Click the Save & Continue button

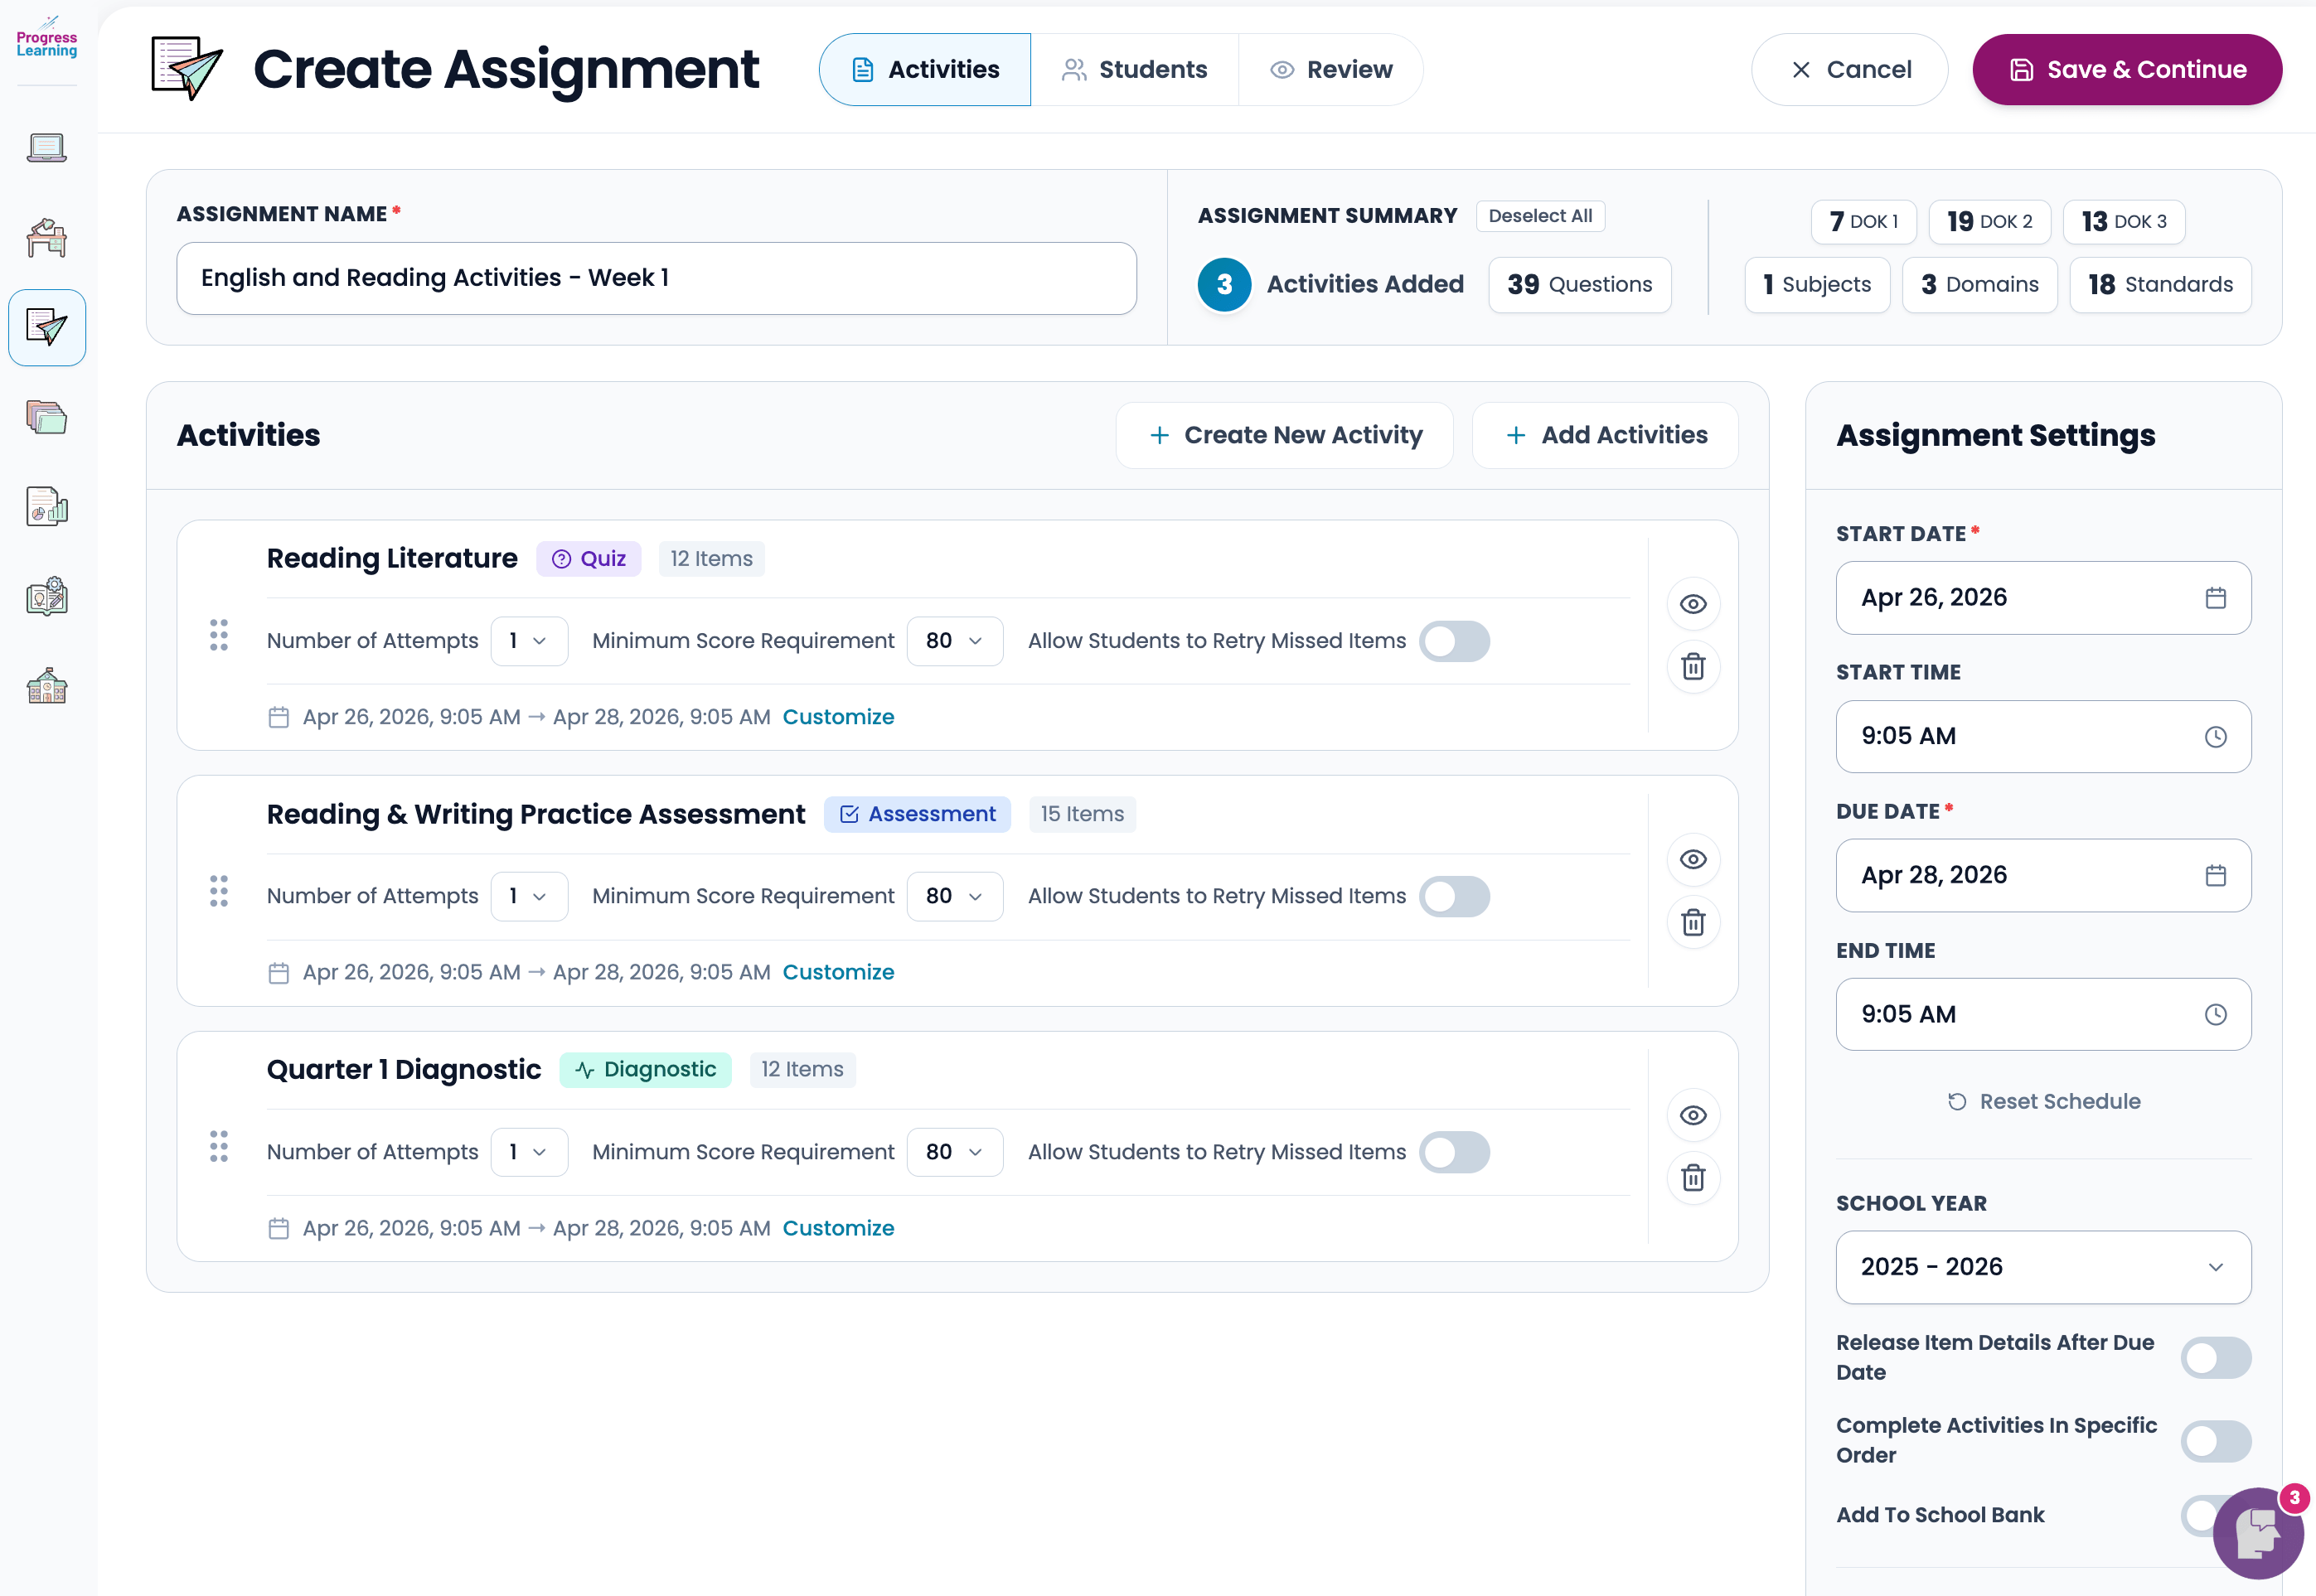[x=2126, y=69]
